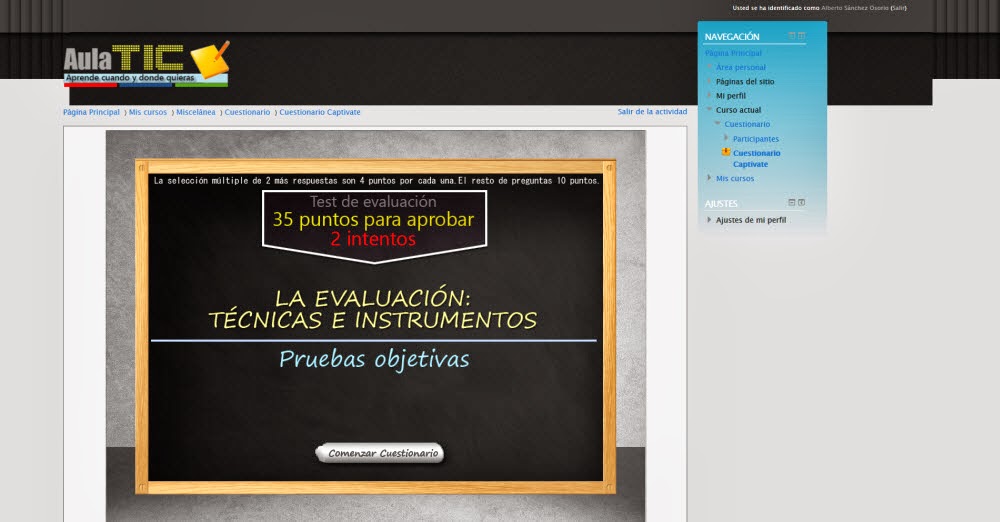Expand the Mis cursos navigation node
Image resolution: width=1000 pixels, height=522 pixels.
pyautogui.click(x=709, y=178)
